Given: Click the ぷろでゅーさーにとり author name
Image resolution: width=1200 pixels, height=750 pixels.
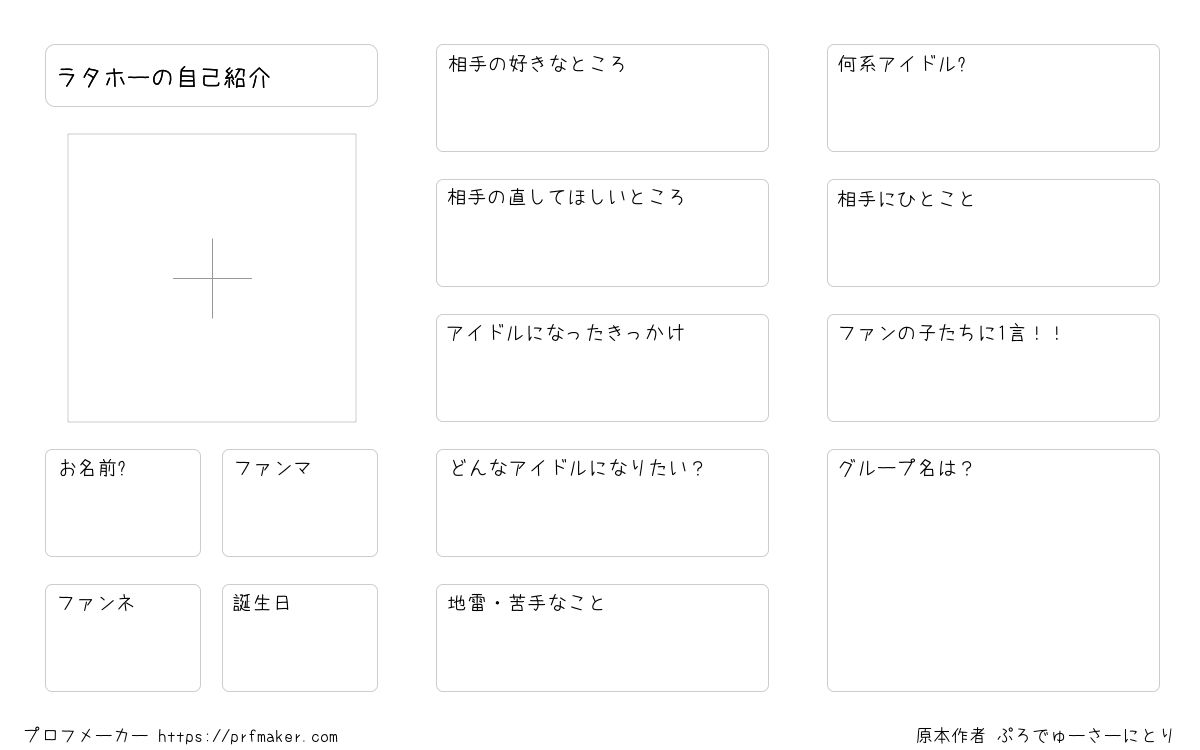Looking at the screenshot, I should (1086, 736).
